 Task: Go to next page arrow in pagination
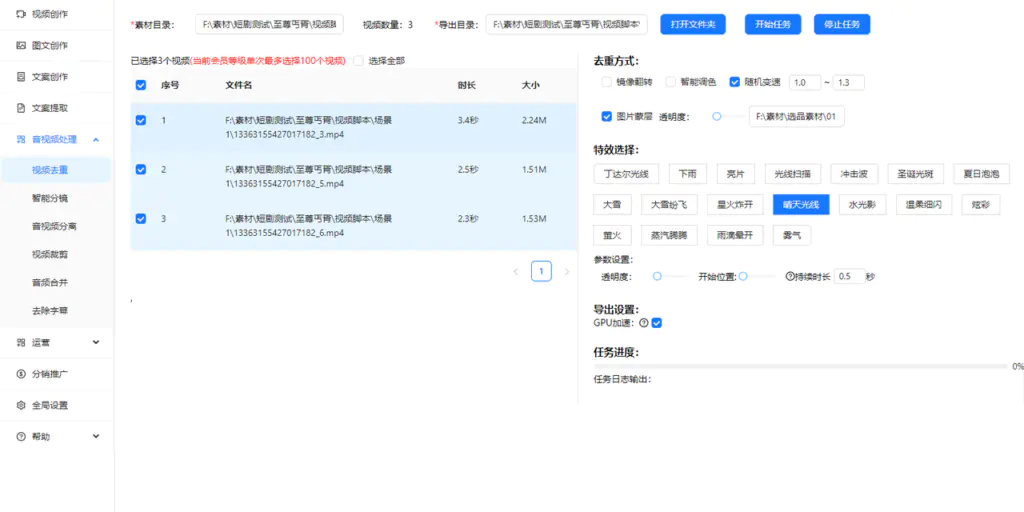point(566,271)
